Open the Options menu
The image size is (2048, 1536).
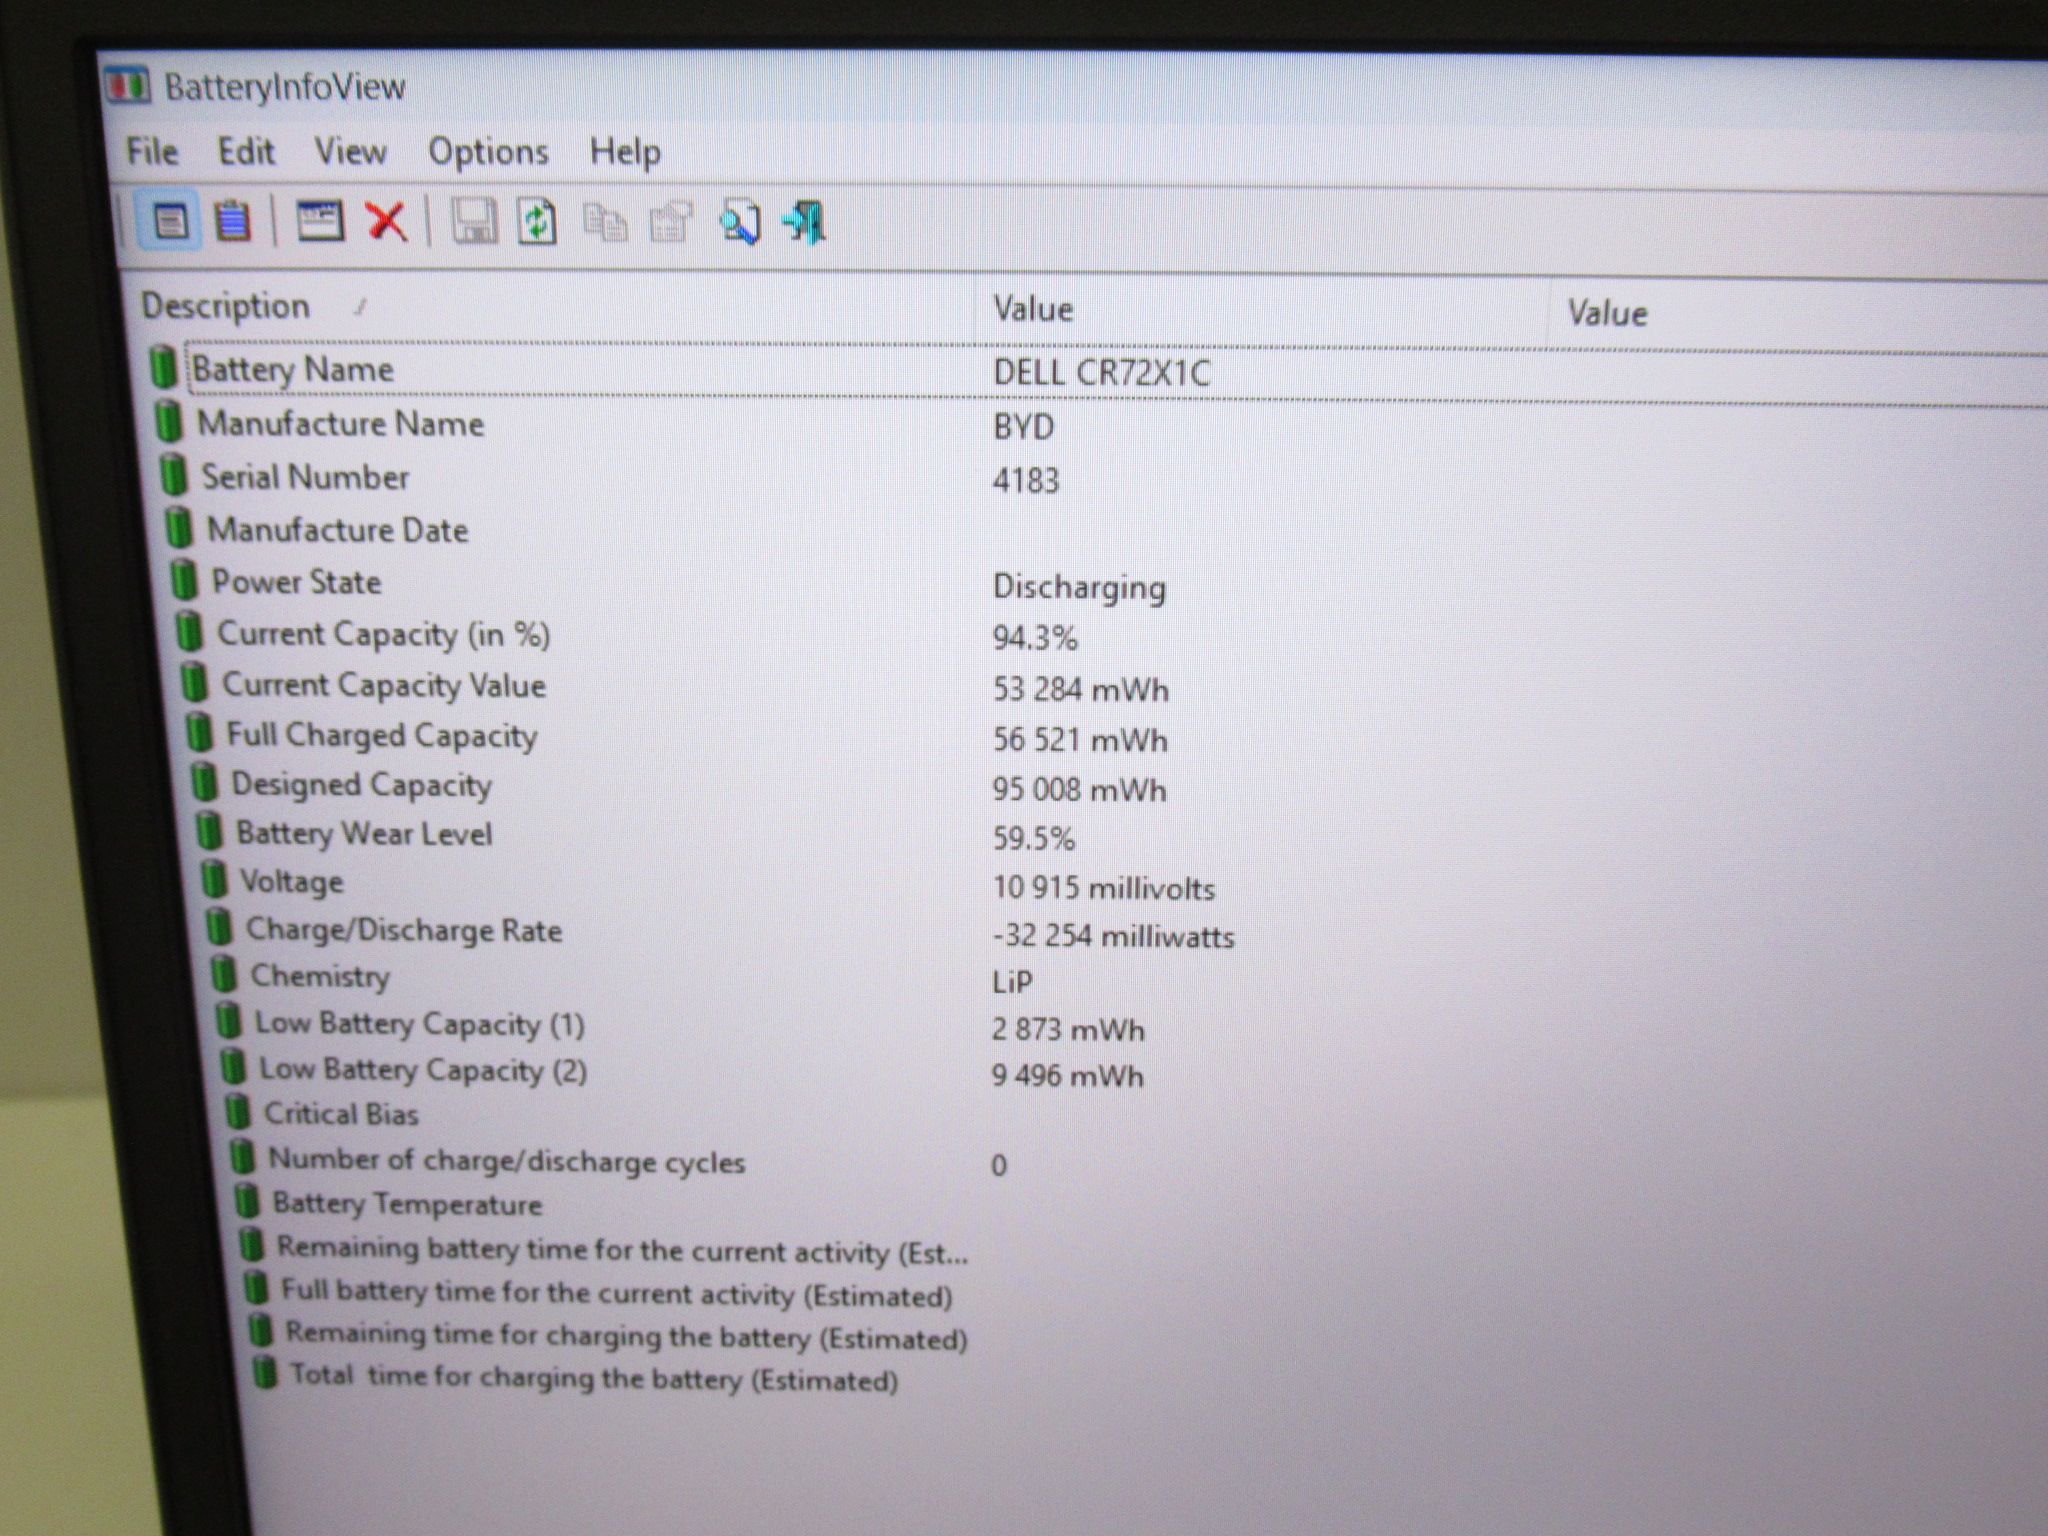tap(488, 152)
